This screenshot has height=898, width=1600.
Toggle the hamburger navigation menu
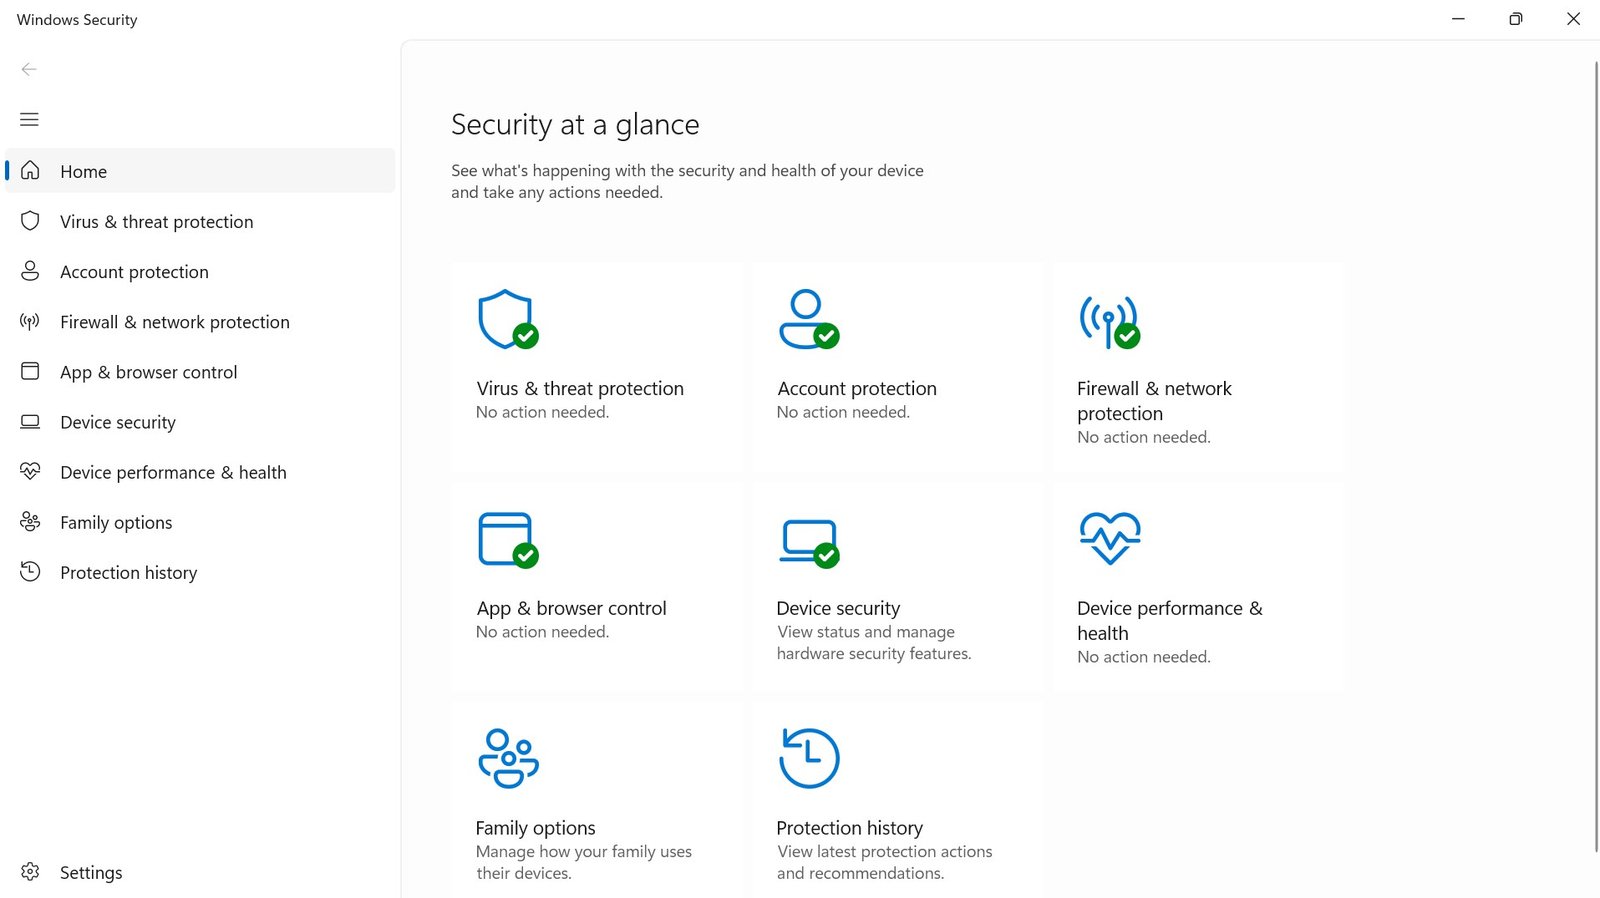pyautogui.click(x=29, y=119)
